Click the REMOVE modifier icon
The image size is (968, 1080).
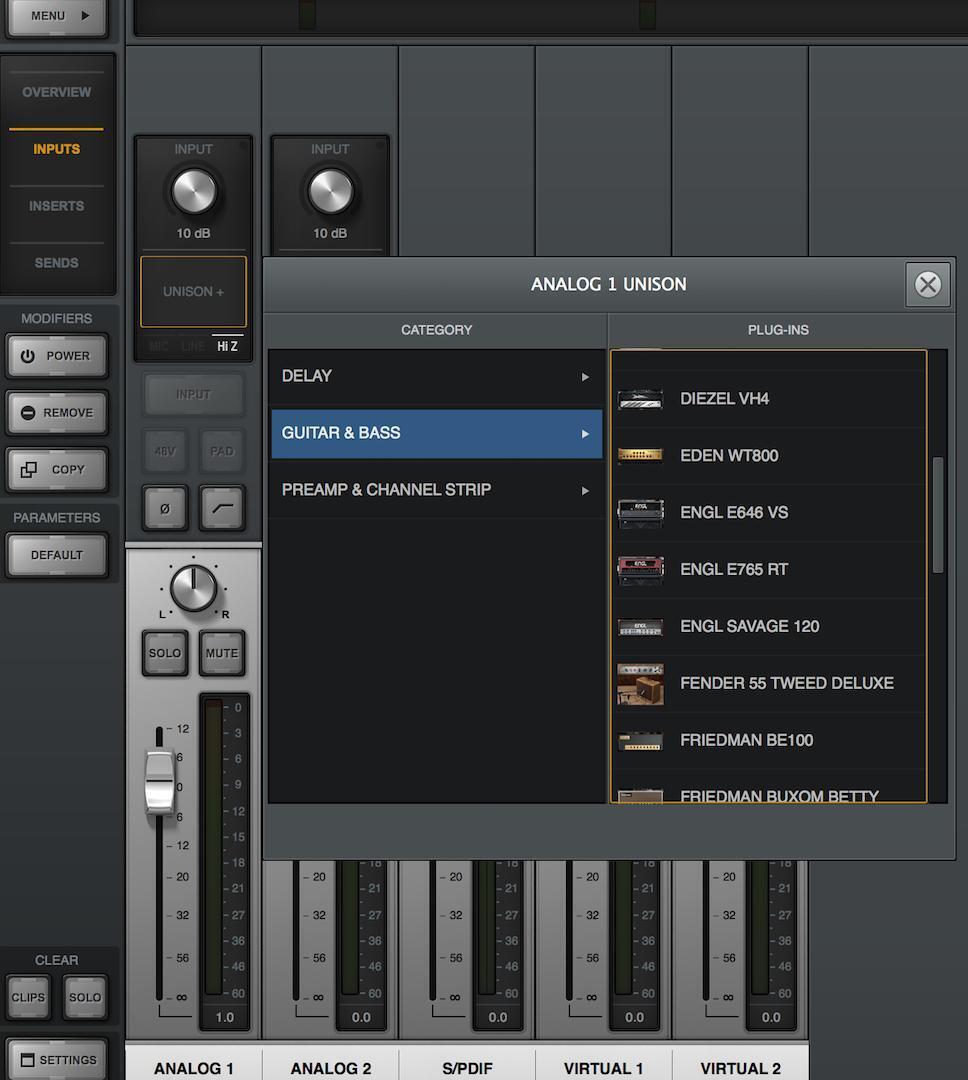[x=56, y=413]
